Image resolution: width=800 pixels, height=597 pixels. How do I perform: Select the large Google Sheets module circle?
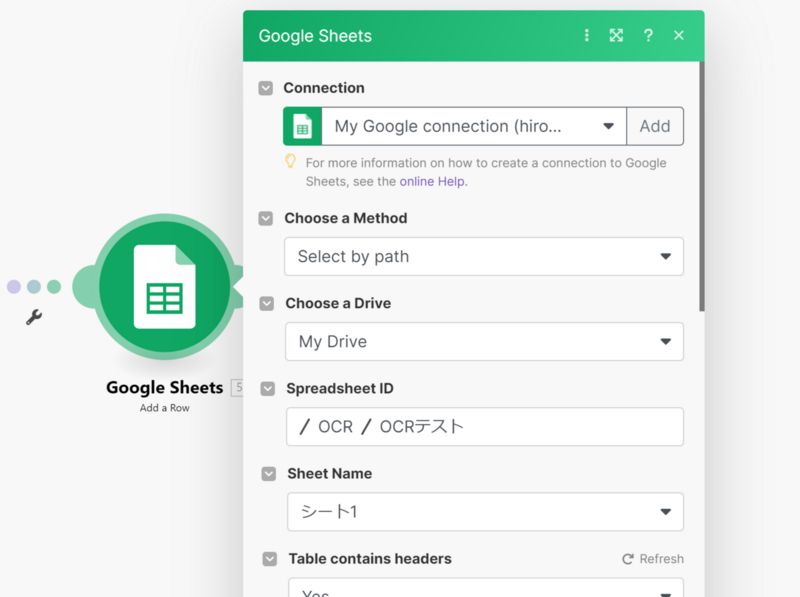click(x=164, y=287)
